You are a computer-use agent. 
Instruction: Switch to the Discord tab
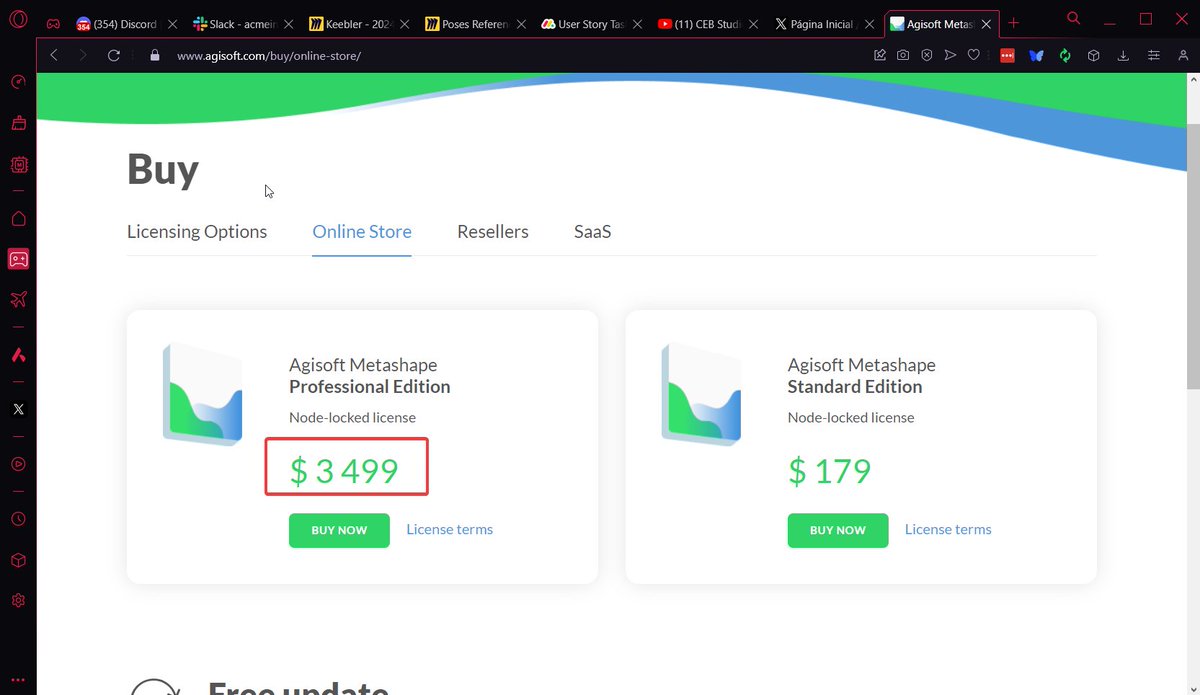click(125, 24)
